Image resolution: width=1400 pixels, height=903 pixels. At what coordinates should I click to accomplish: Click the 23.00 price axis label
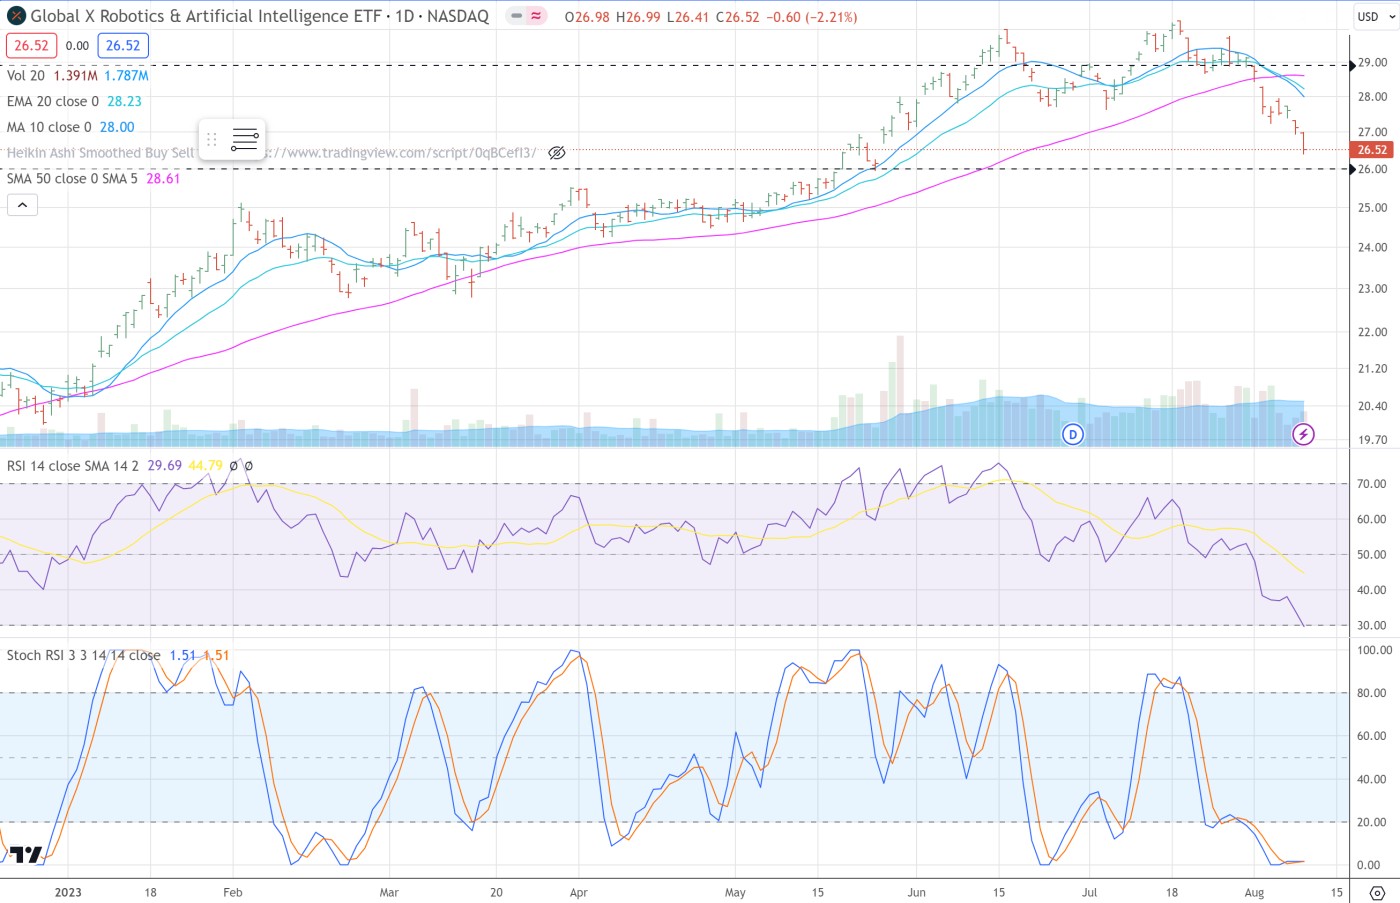pos(1372,289)
